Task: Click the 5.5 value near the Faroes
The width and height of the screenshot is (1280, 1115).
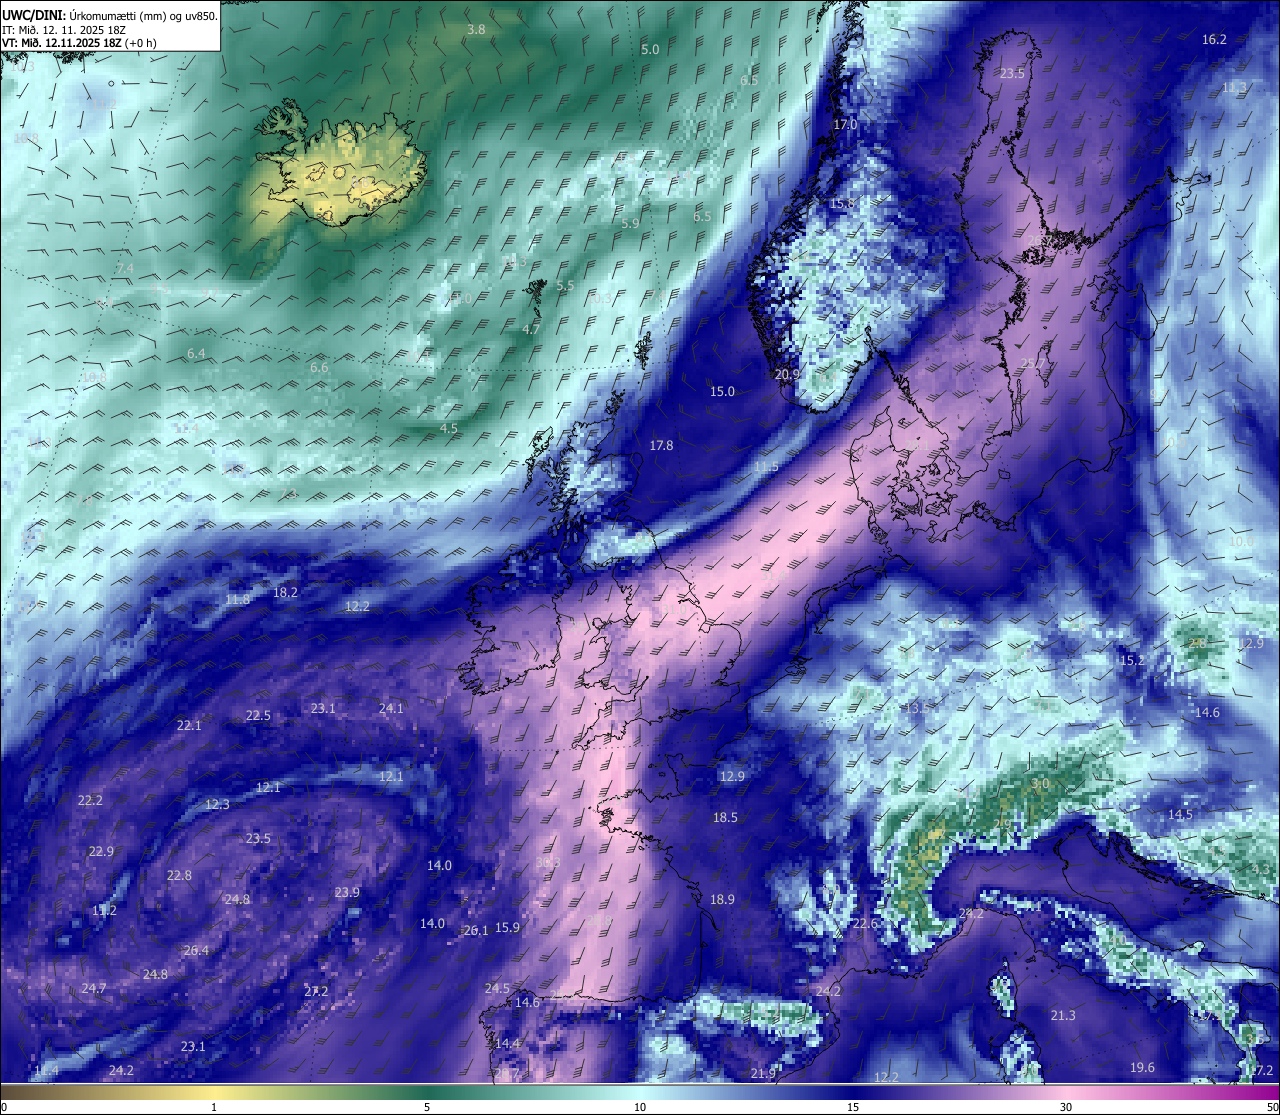Action: click(x=565, y=285)
